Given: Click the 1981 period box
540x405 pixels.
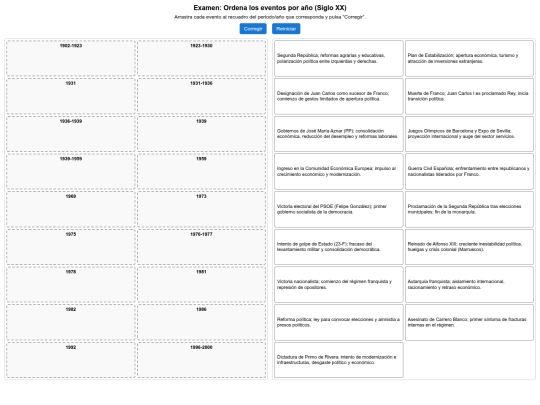Looking at the screenshot, I should click(x=201, y=285).
